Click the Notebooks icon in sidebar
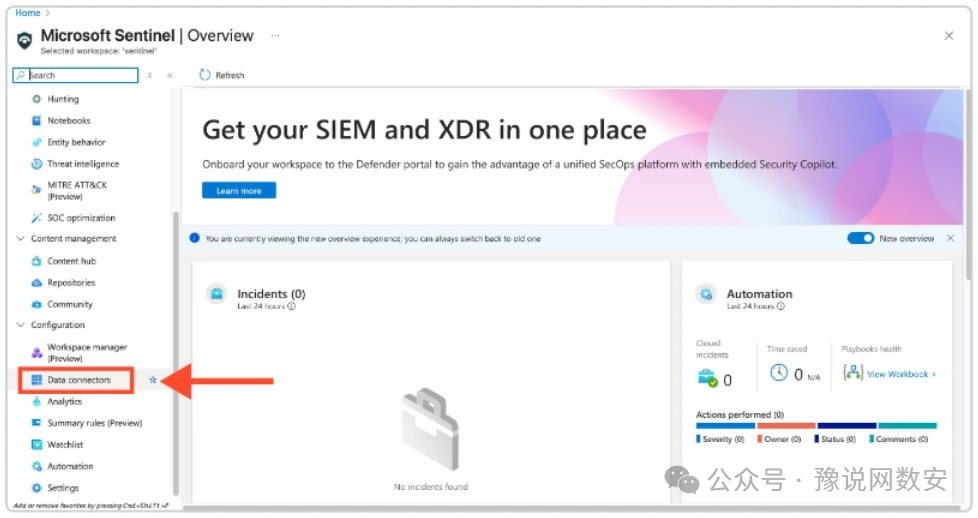The image size is (978, 518). click(37, 121)
